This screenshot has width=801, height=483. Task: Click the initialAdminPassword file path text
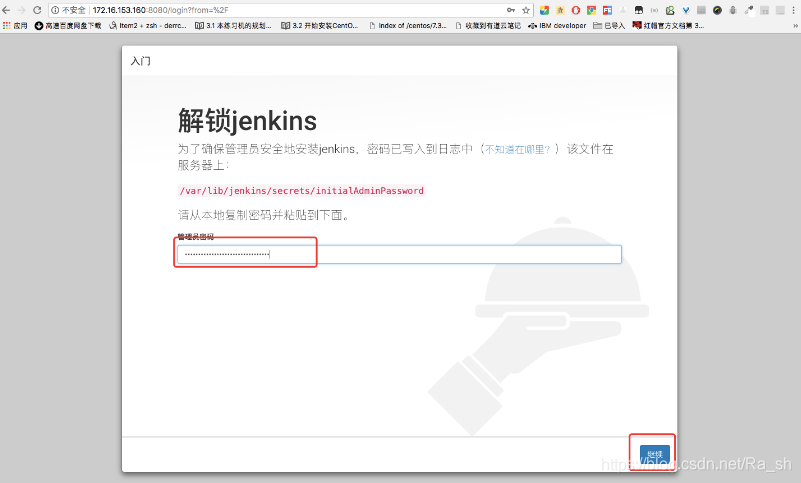pyautogui.click(x=301, y=191)
